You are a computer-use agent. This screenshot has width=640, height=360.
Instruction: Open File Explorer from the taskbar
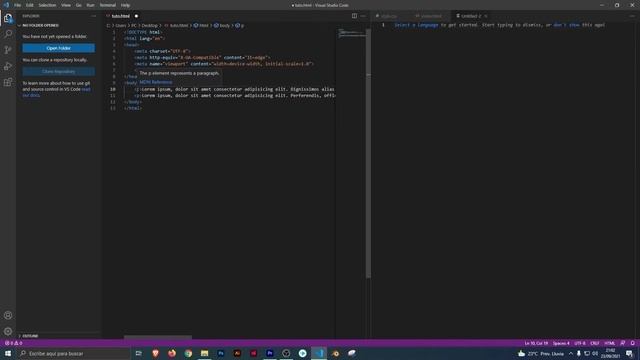click(x=204, y=353)
